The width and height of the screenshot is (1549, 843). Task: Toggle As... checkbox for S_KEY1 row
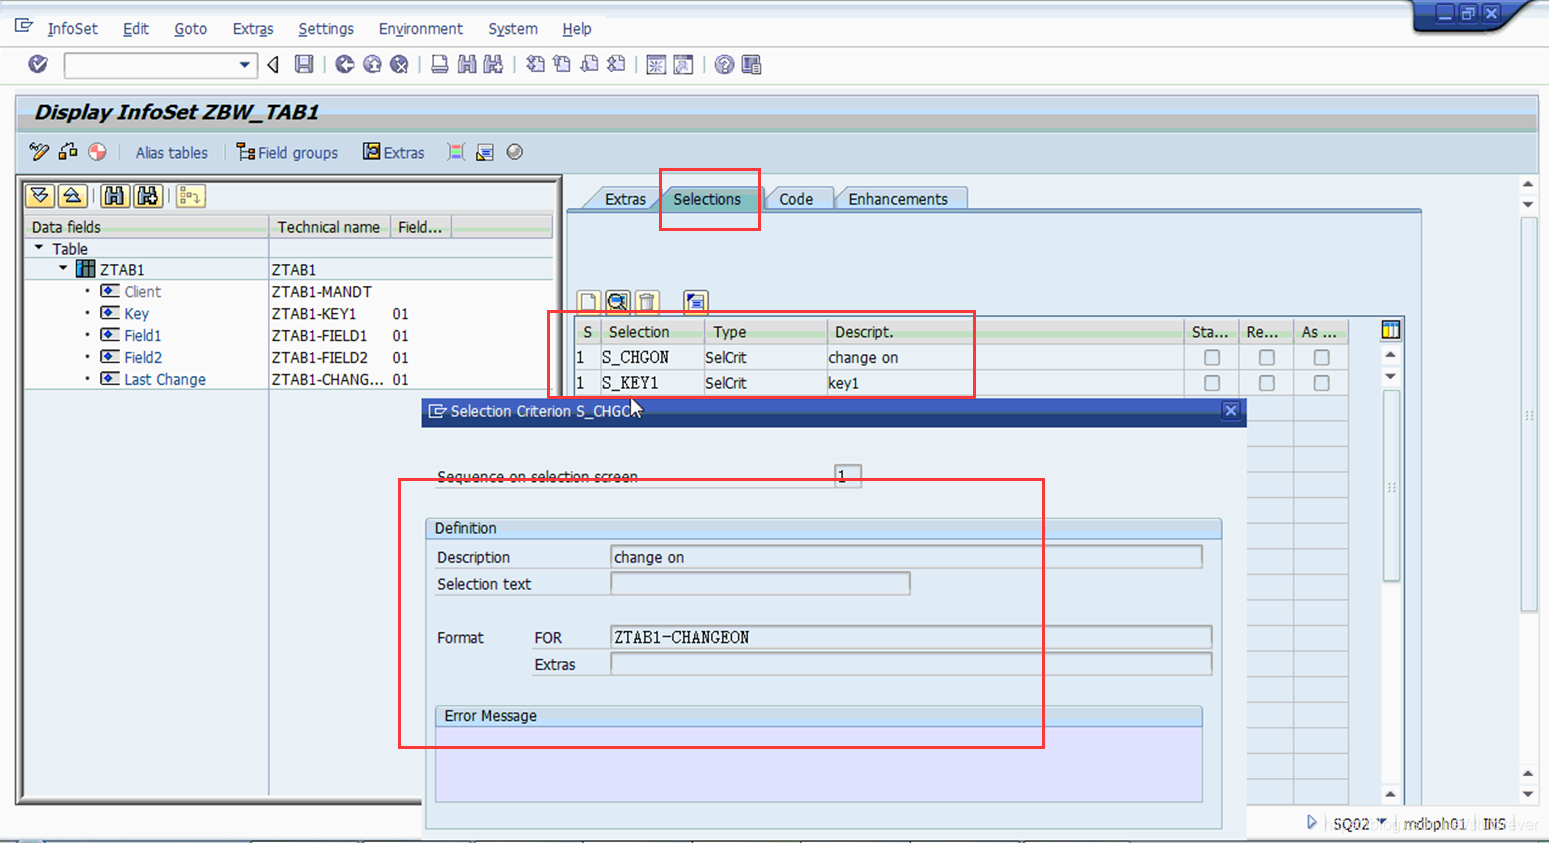pos(1322,383)
